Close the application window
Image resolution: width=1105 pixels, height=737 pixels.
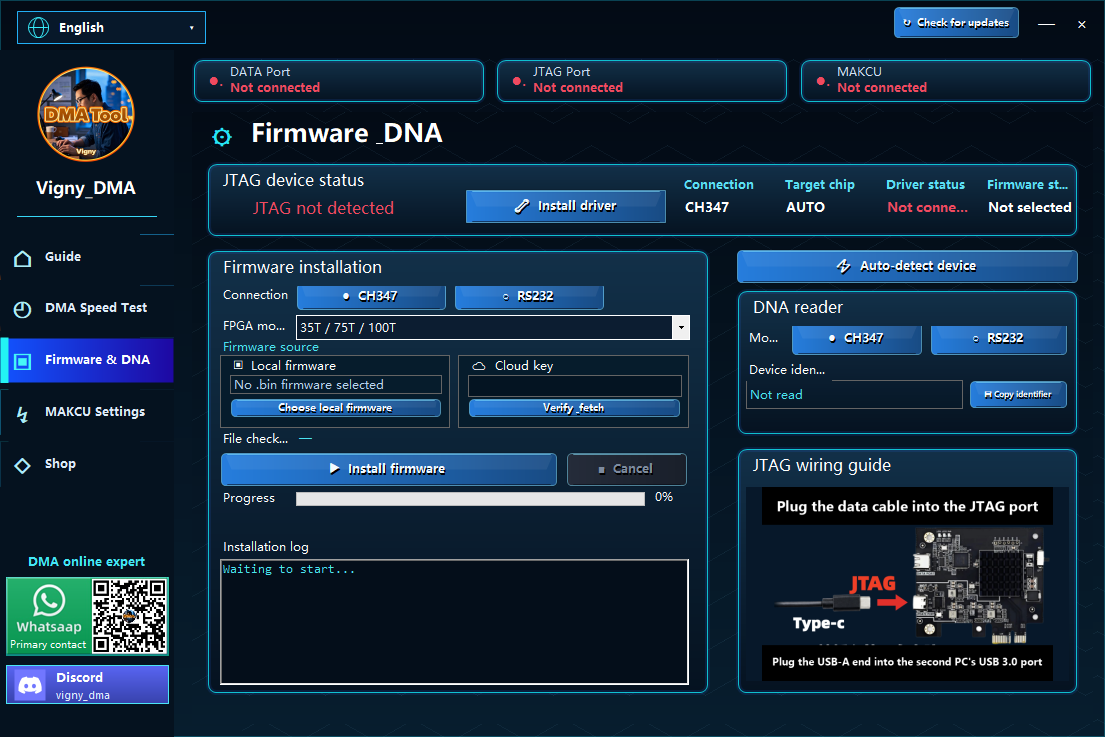click(x=1082, y=24)
